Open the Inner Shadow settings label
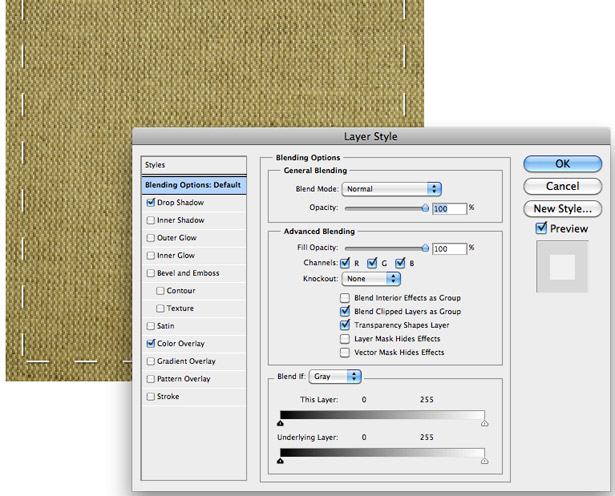 tap(181, 220)
